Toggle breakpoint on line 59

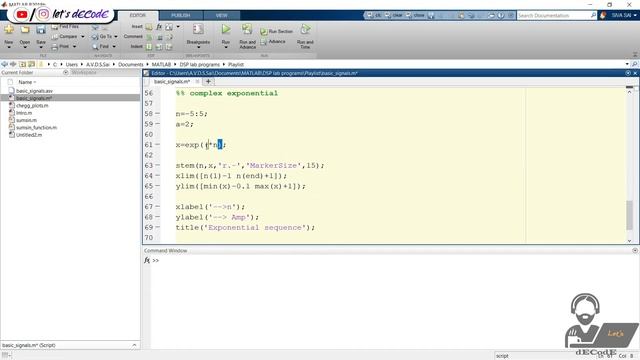coord(158,124)
